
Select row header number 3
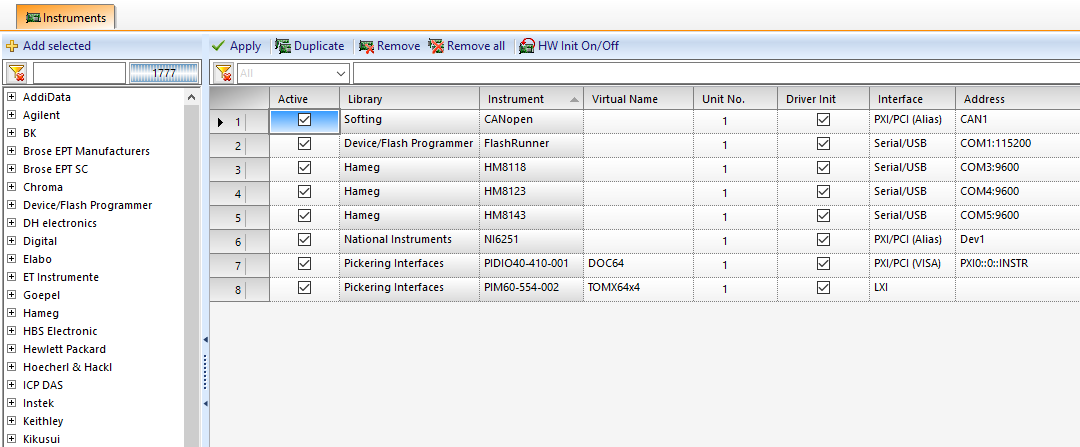pos(239,169)
